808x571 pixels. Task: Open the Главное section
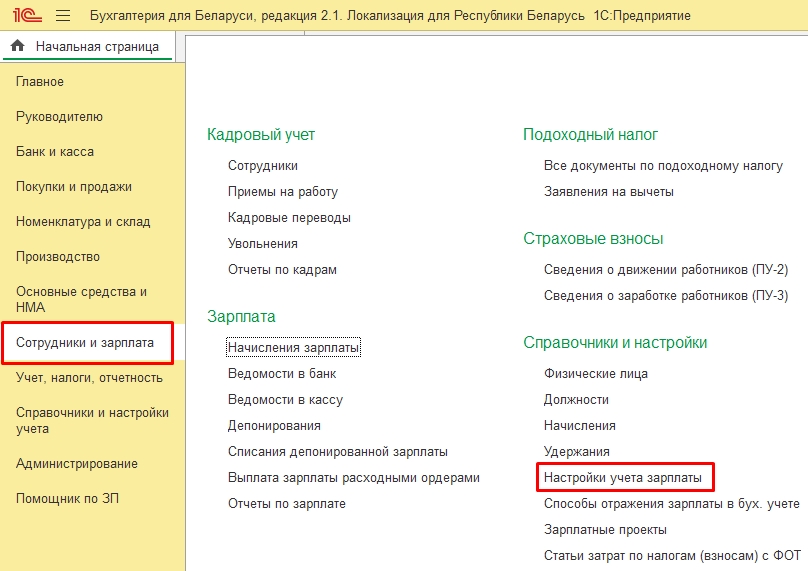[40, 81]
